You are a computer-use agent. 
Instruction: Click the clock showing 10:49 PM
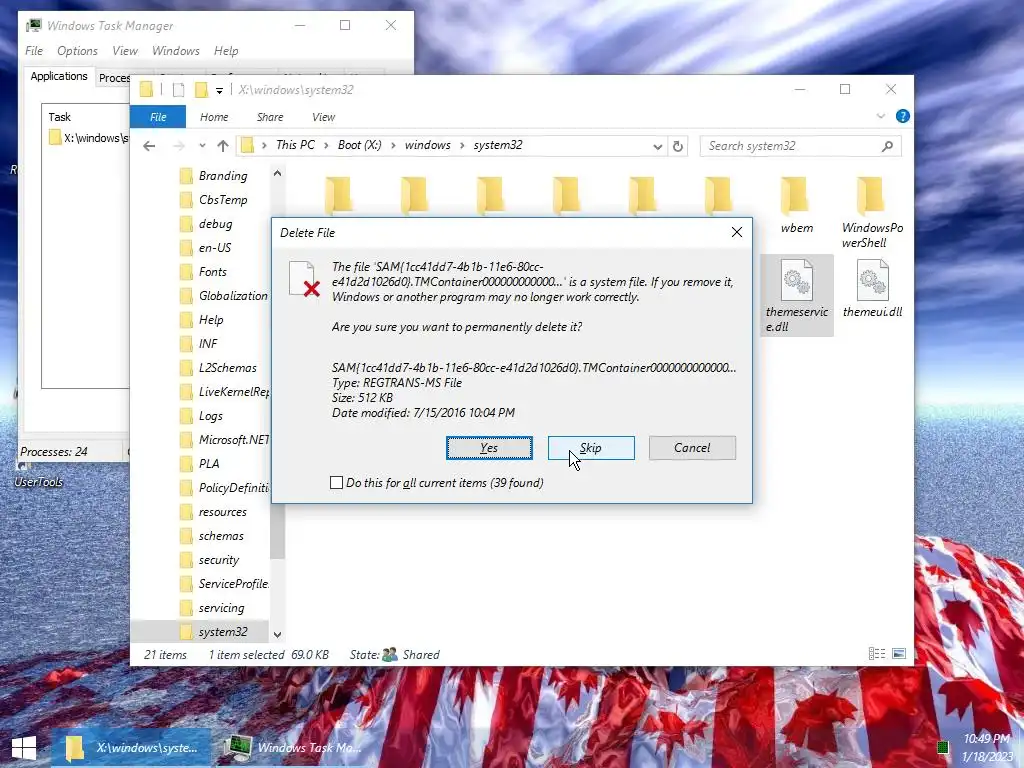point(986,739)
